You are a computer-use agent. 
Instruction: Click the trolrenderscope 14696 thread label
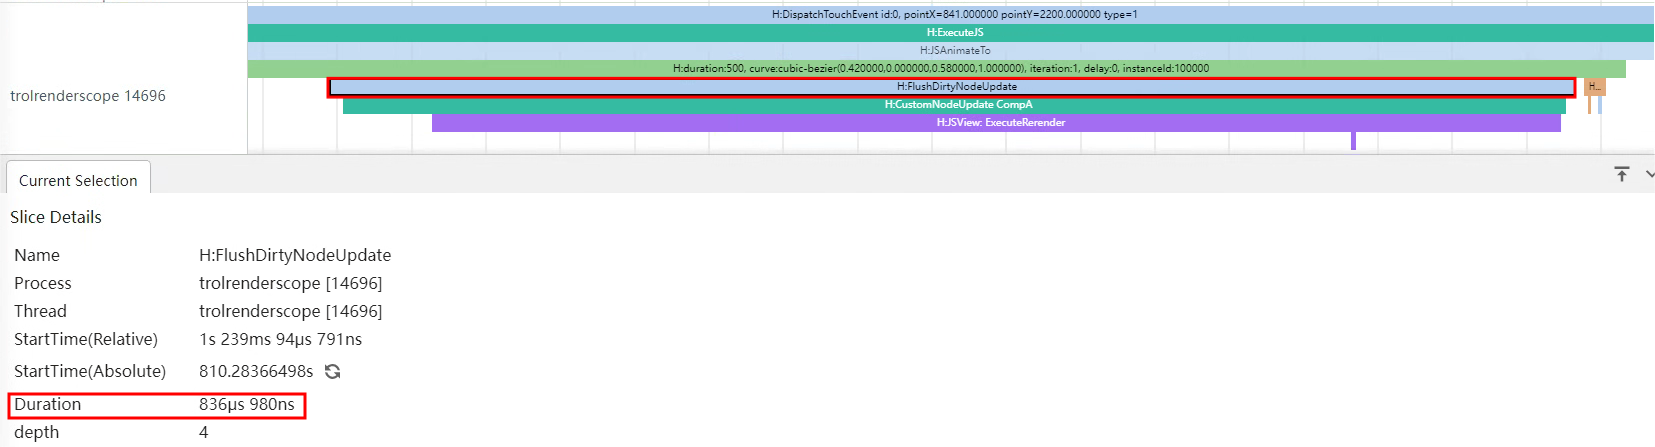click(x=88, y=96)
